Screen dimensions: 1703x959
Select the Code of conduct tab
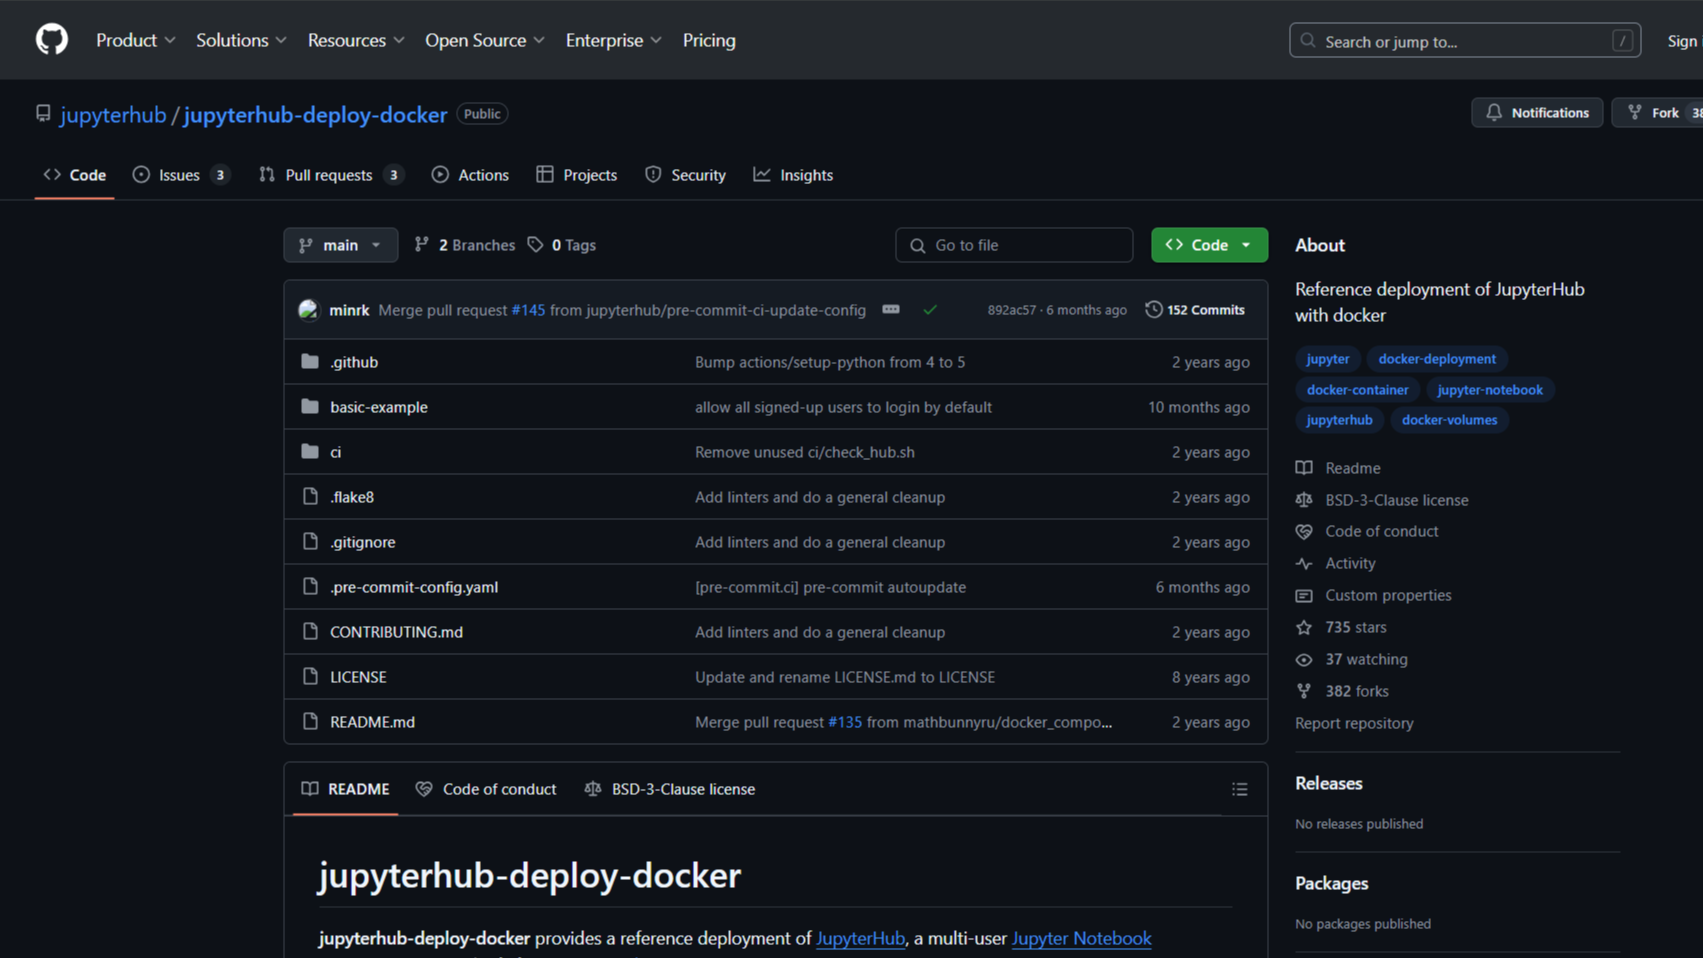click(x=486, y=789)
